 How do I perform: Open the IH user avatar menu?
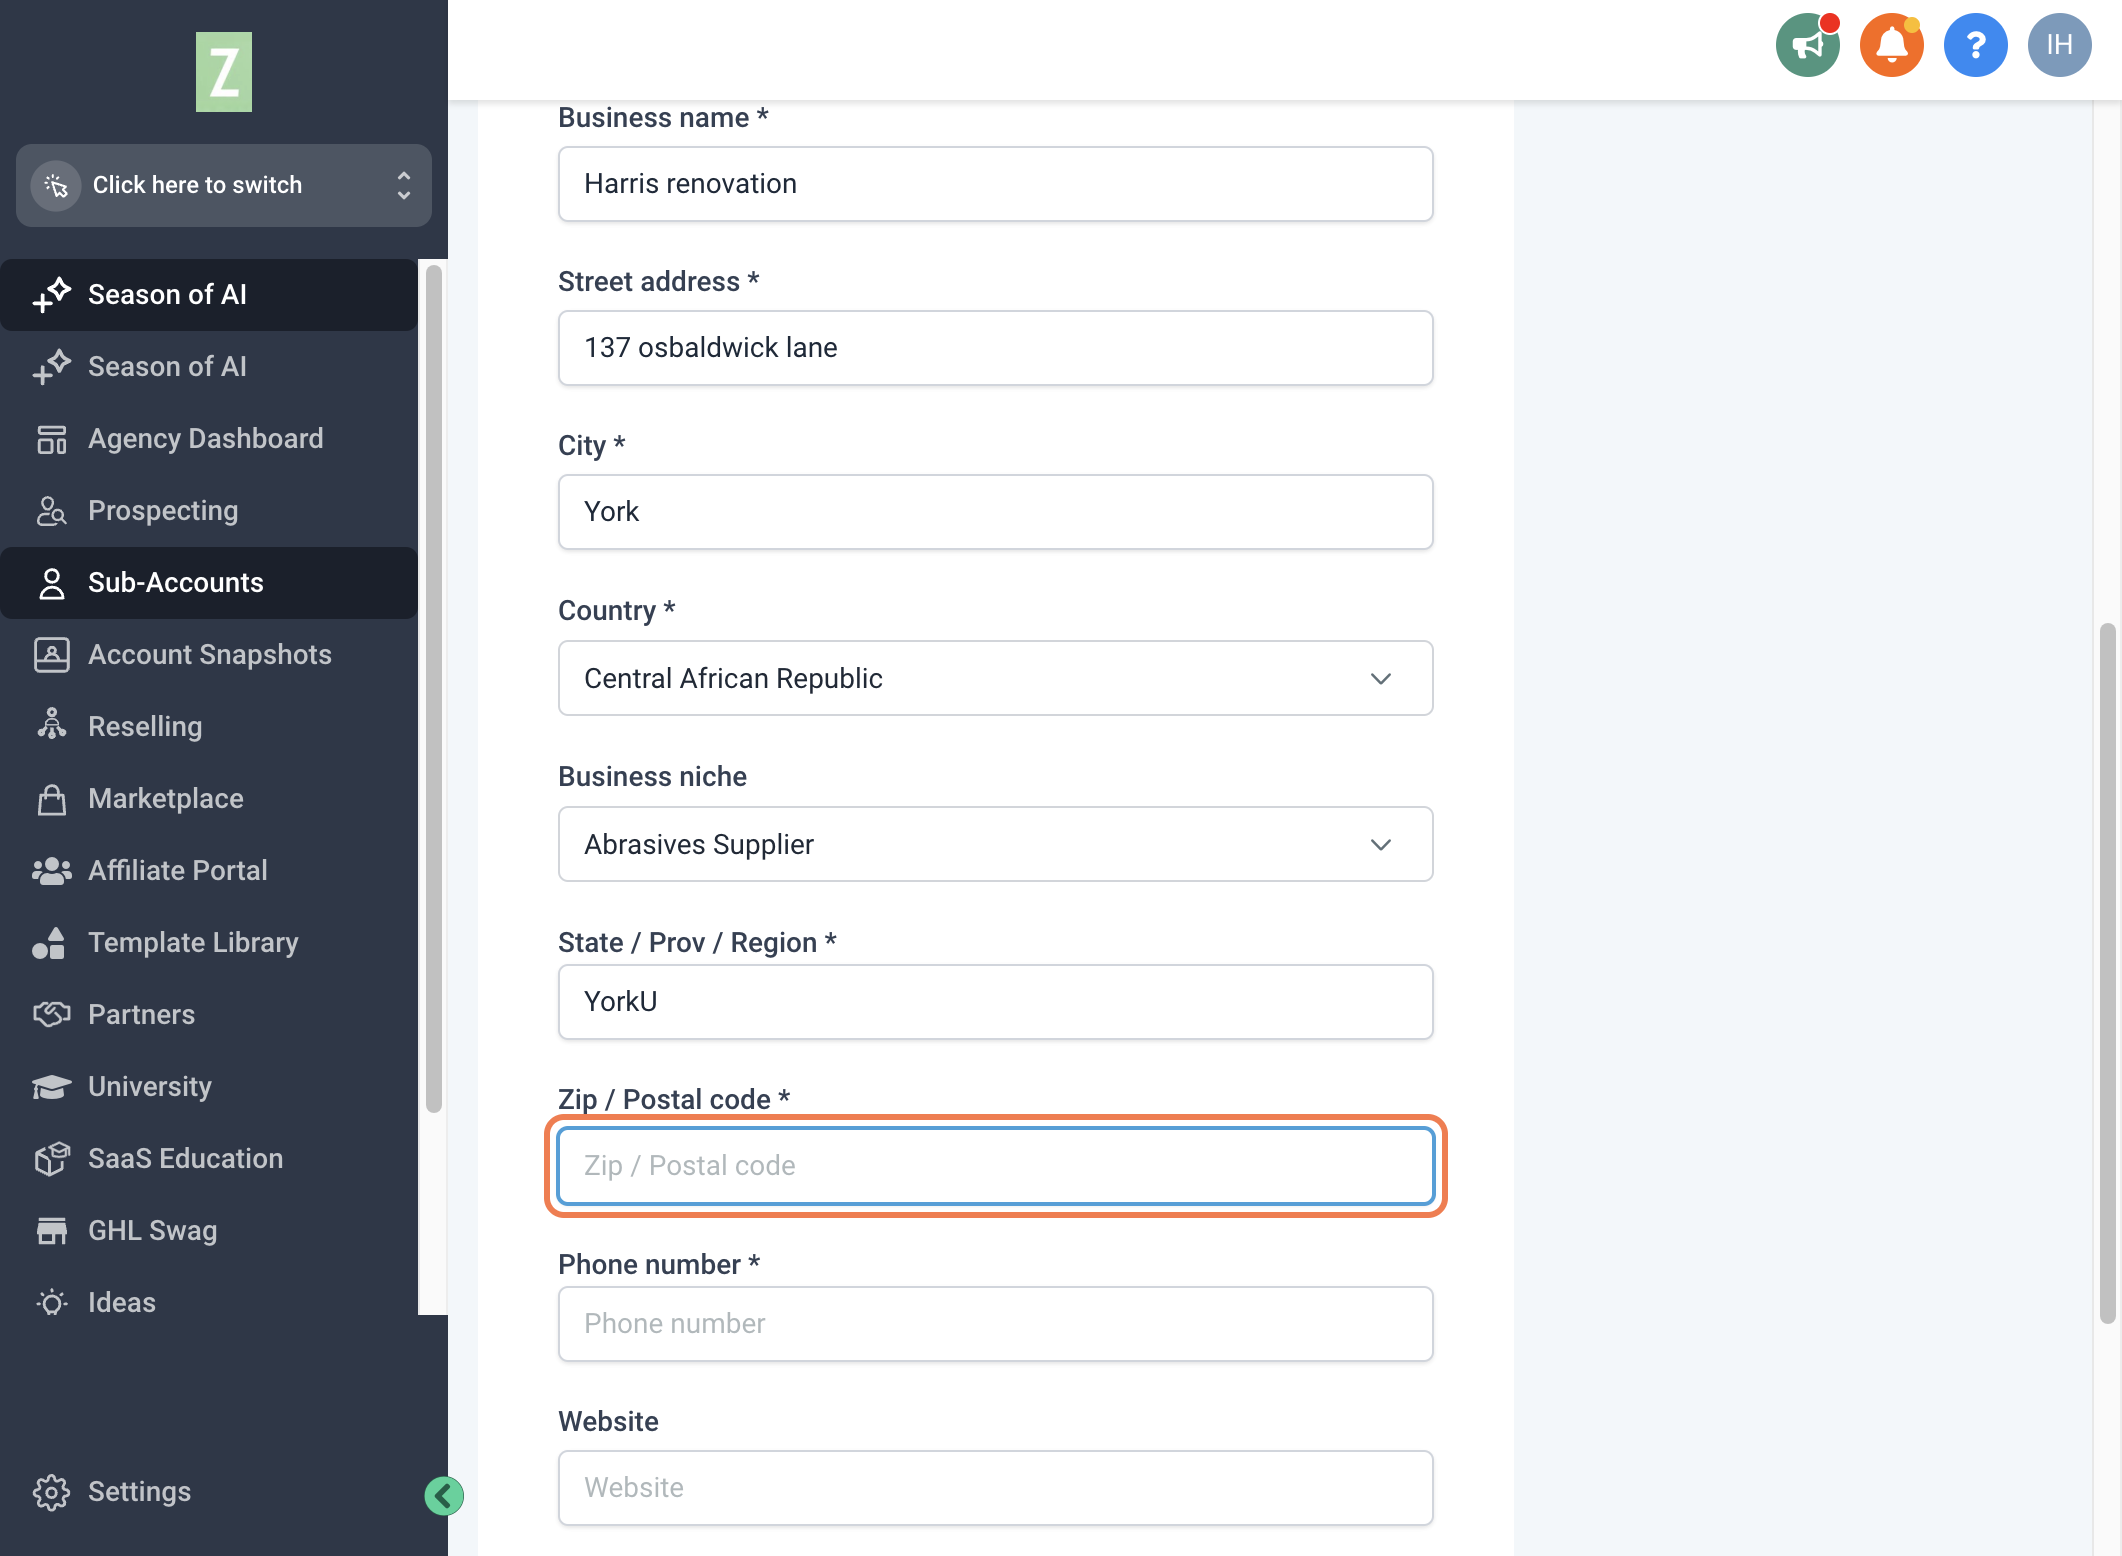coord(2059,45)
